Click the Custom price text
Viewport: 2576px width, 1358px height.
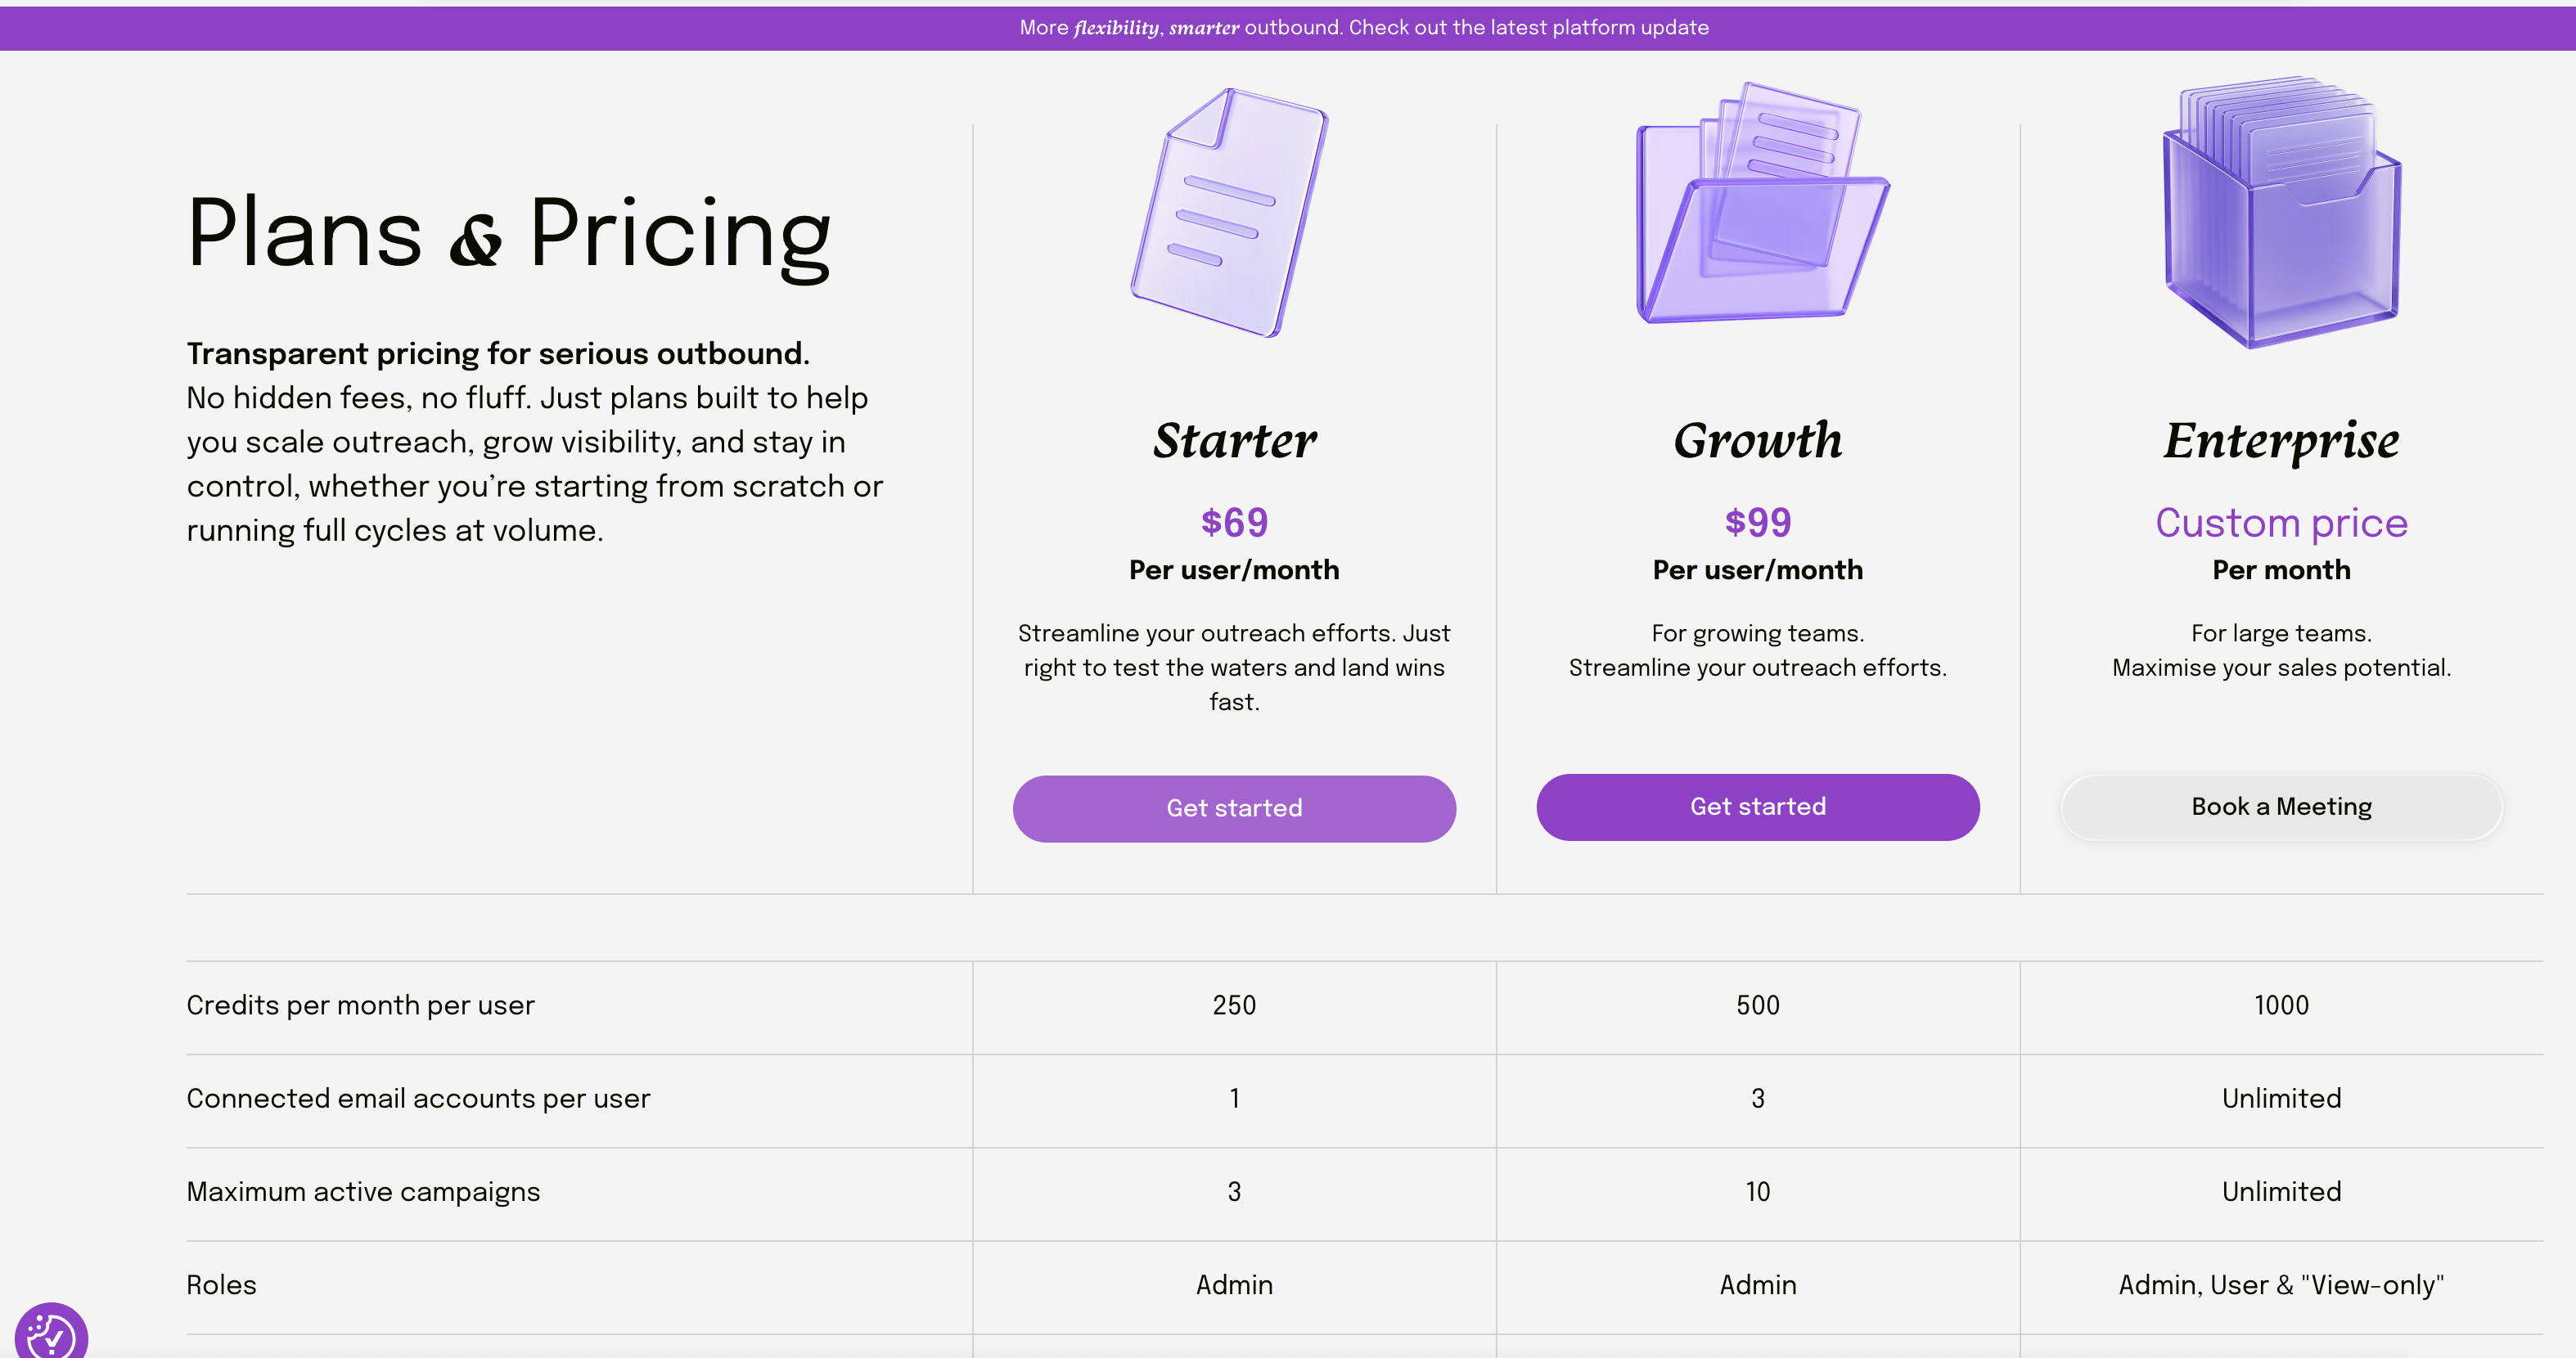(2281, 523)
